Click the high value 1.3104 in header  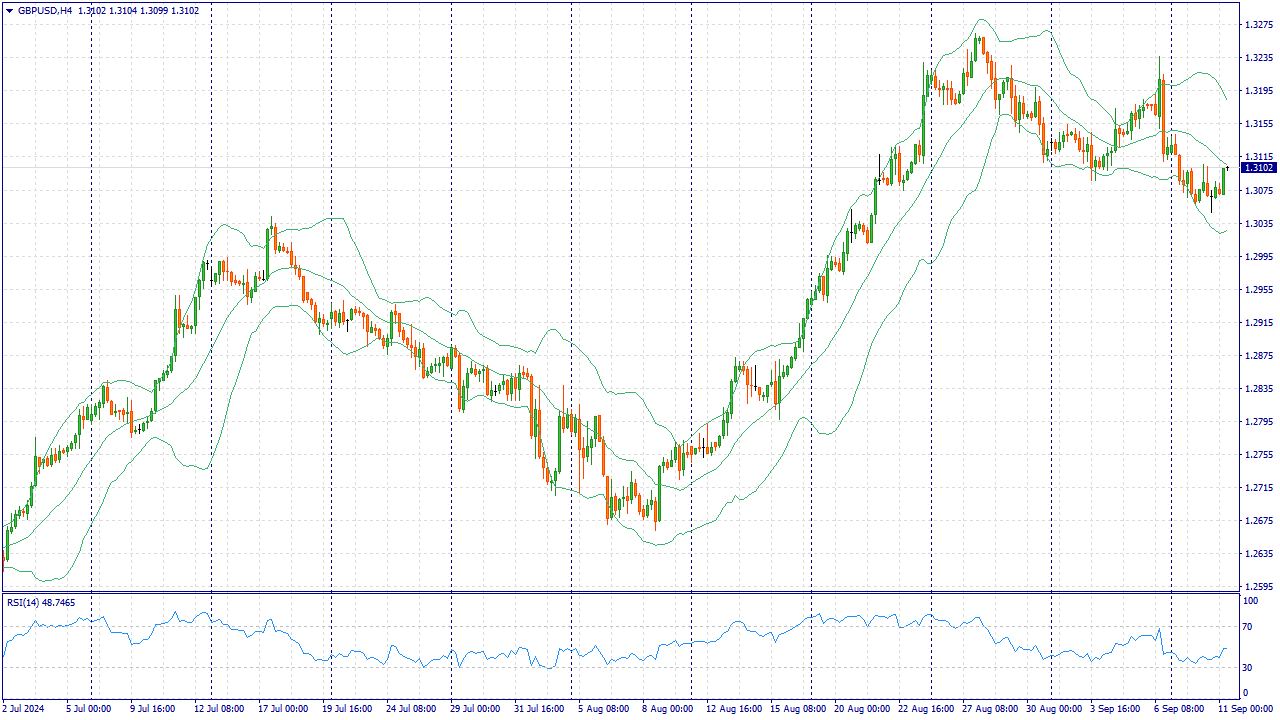point(123,11)
